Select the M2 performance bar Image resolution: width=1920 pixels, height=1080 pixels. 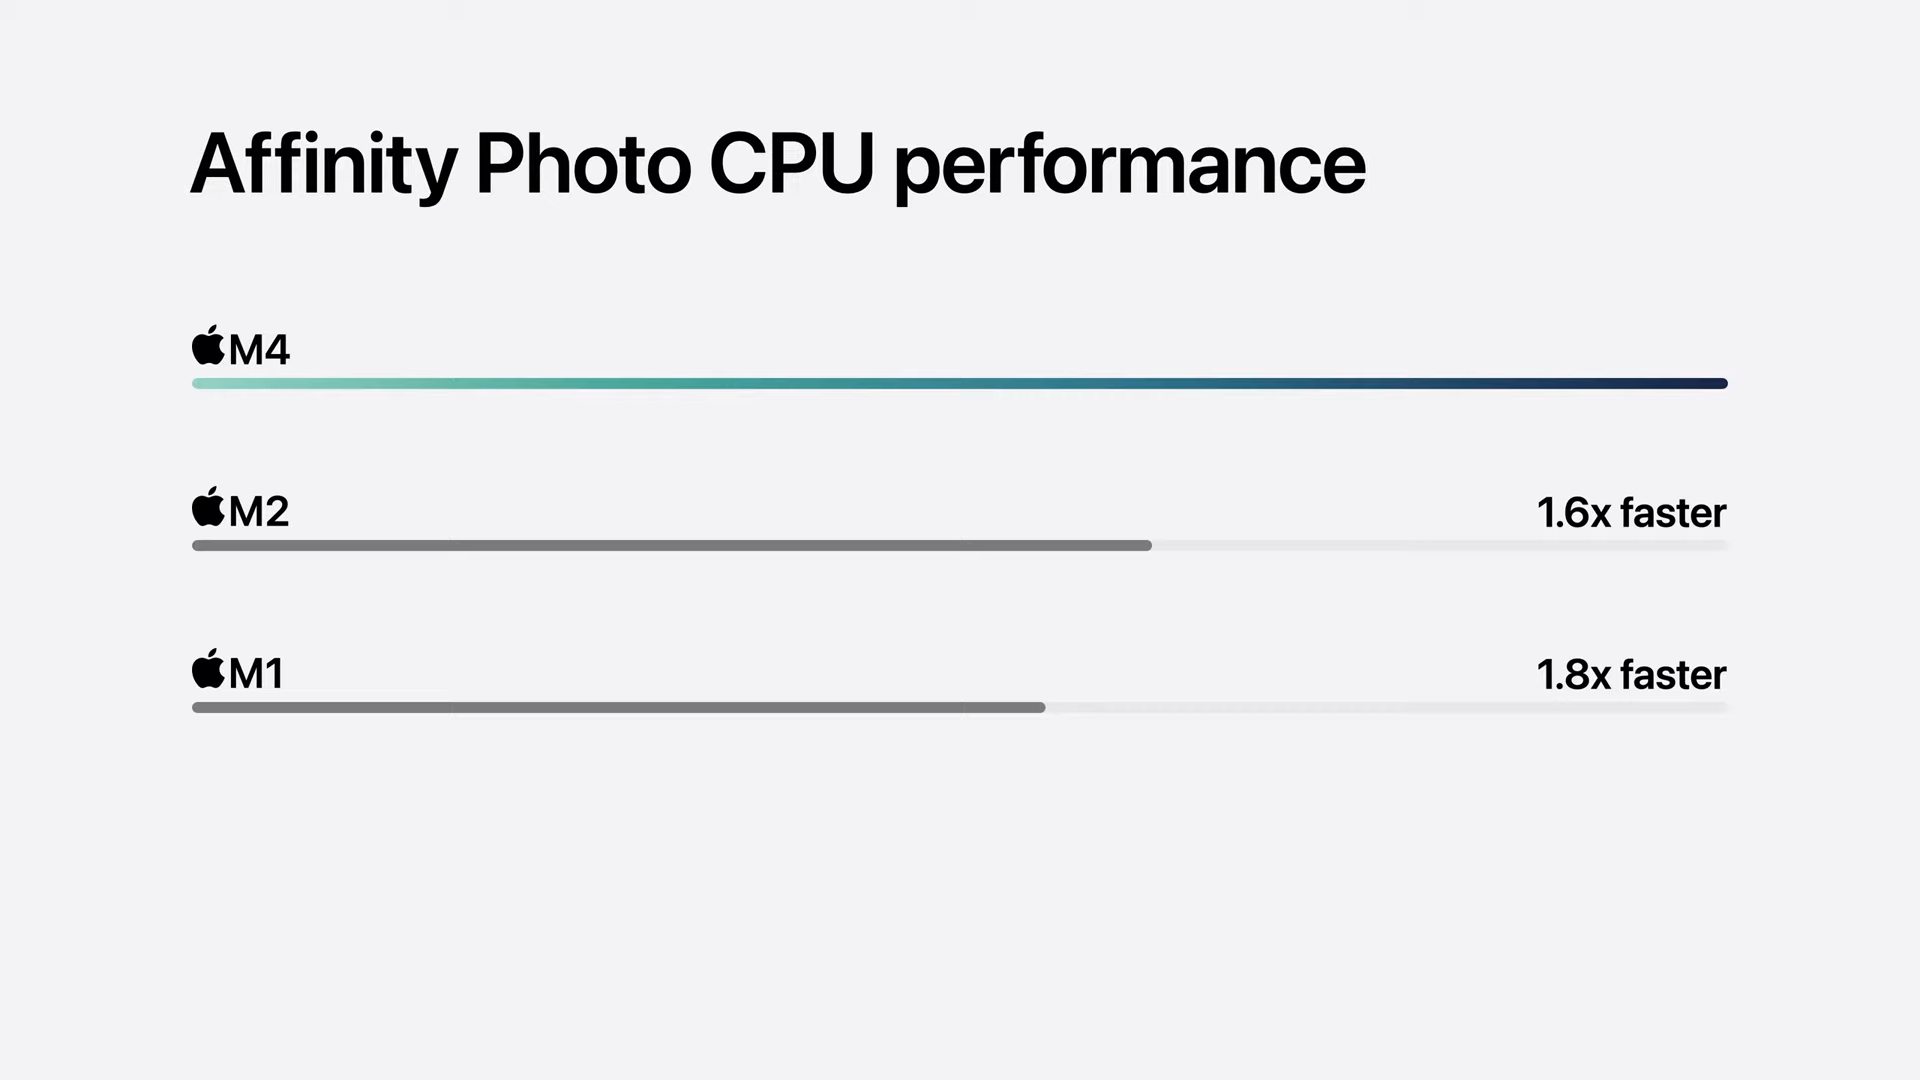coord(671,545)
